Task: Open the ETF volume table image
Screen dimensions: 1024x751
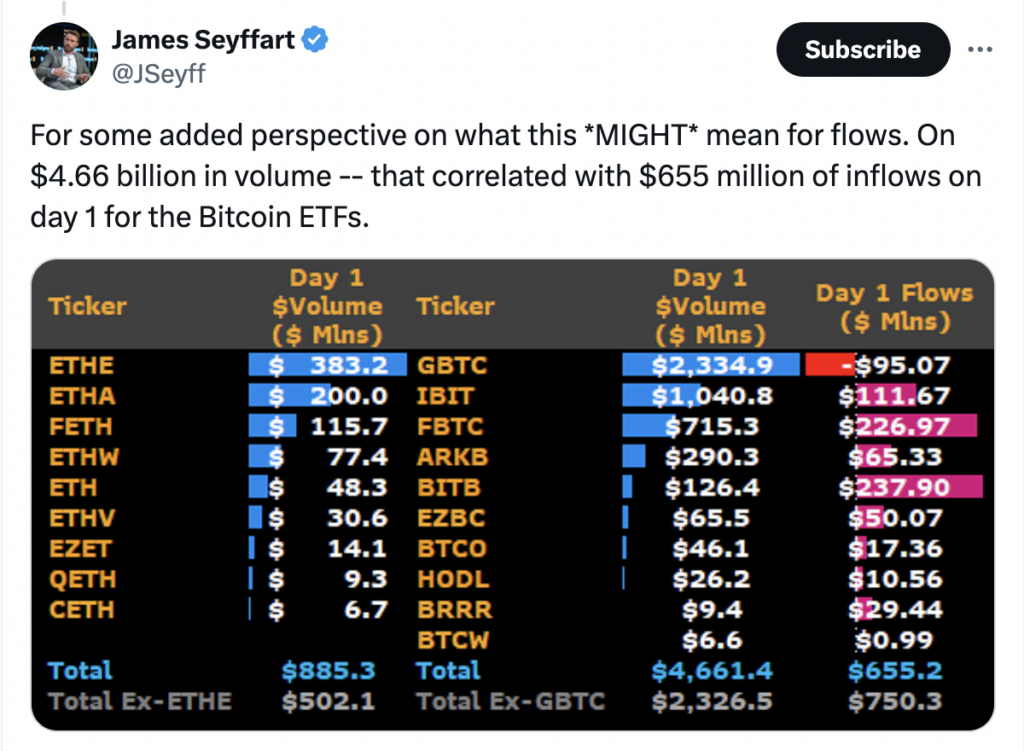Action: tap(513, 494)
